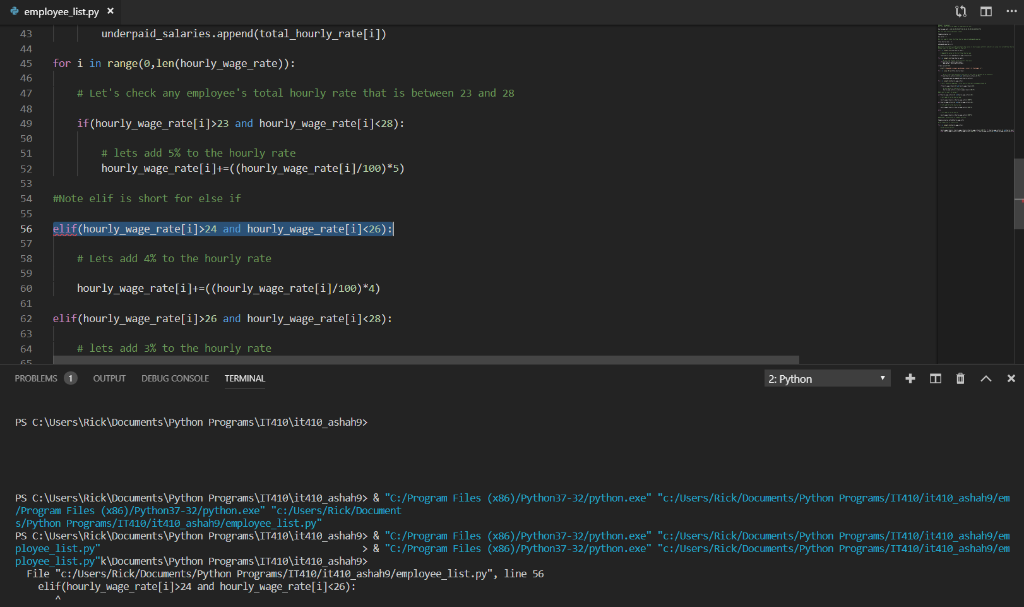Open the terminal selector dropdown '2: Python'
The width and height of the screenshot is (1024, 607).
[x=827, y=379]
